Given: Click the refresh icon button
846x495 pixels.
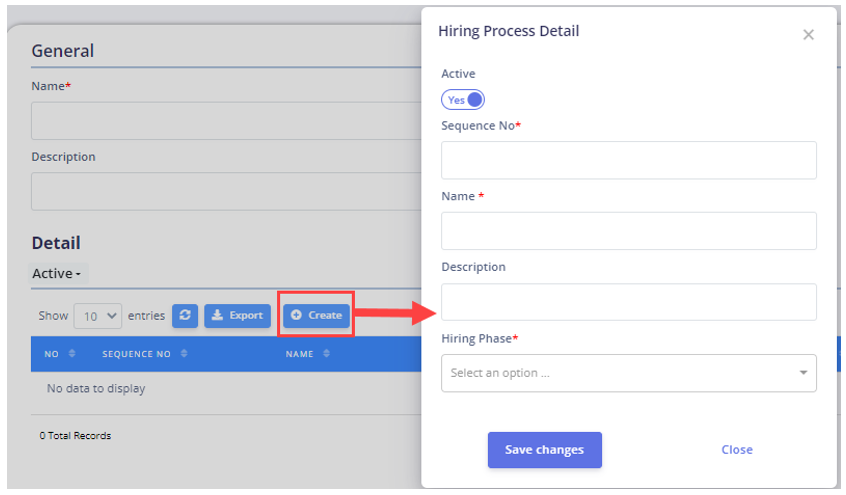Looking at the screenshot, I should (x=185, y=316).
